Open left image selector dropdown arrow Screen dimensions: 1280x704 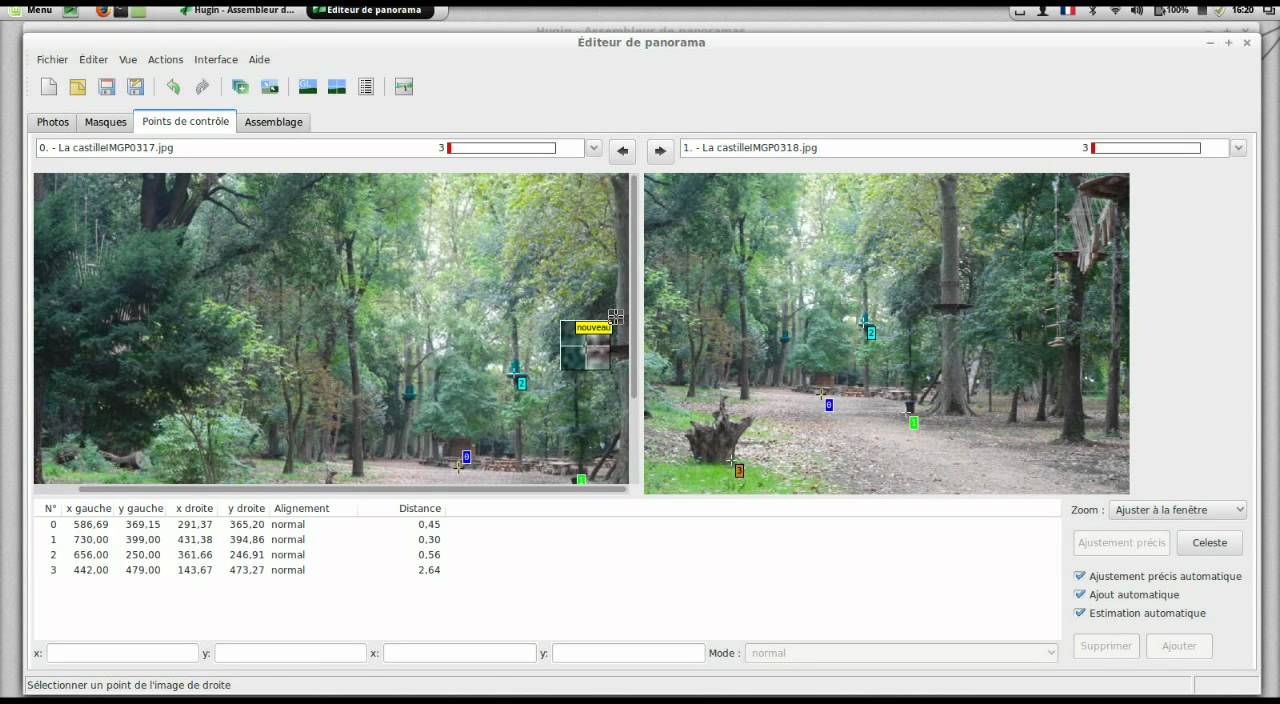[593, 148]
